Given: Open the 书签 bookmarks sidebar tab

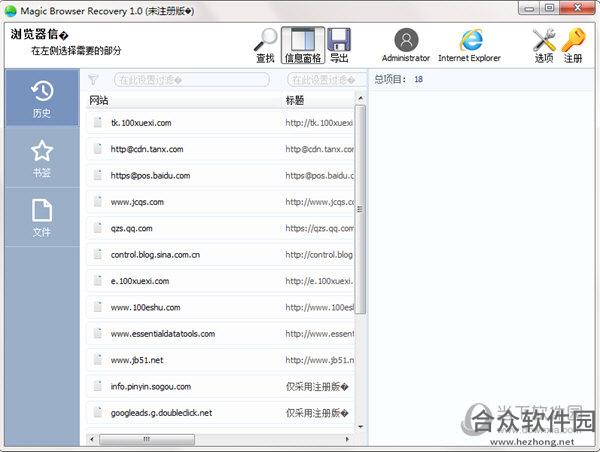Looking at the screenshot, I should [42, 158].
